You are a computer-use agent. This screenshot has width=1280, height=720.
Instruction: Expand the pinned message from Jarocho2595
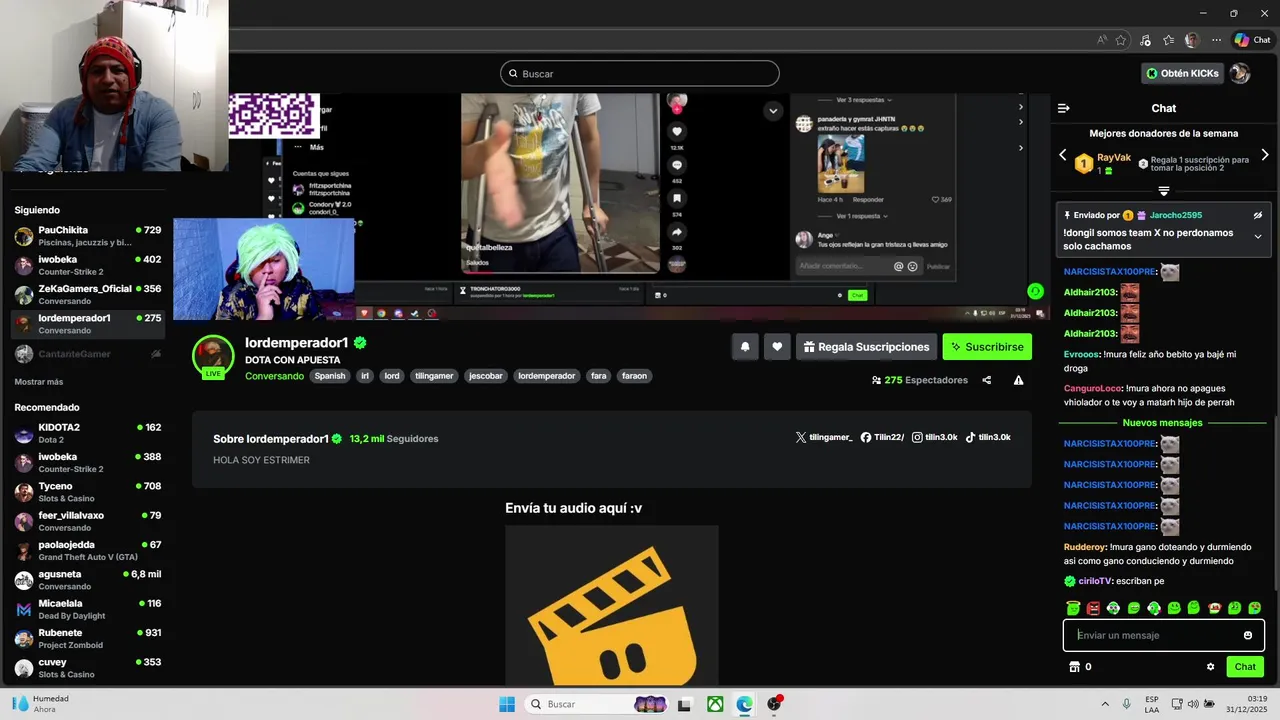(x=1258, y=237)
